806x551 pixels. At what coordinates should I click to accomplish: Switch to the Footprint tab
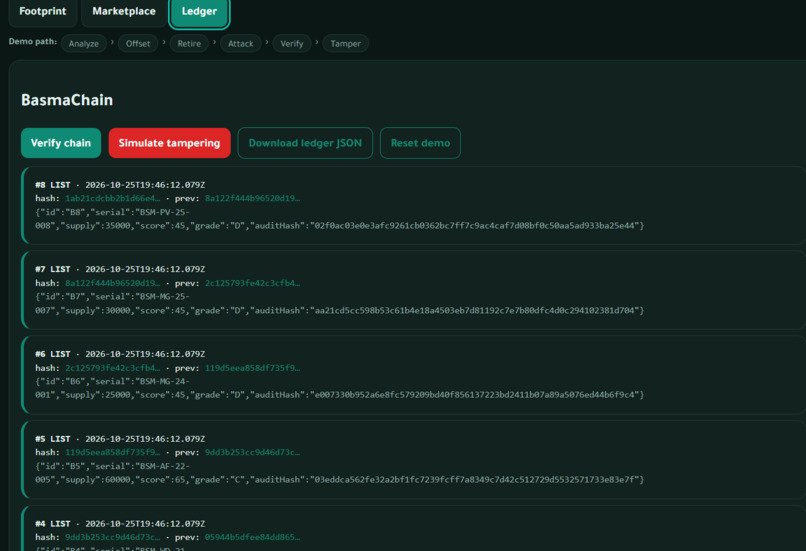coord(43,11)
